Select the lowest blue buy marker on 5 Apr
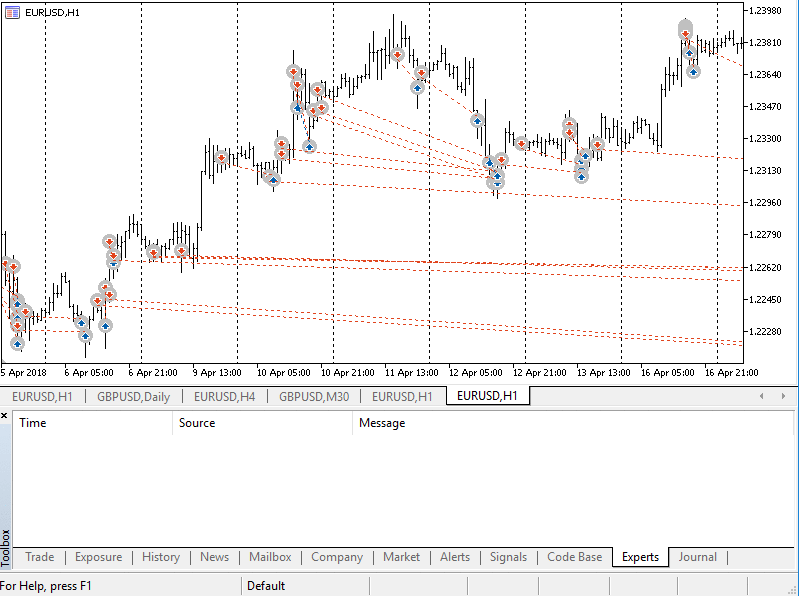 17,344
